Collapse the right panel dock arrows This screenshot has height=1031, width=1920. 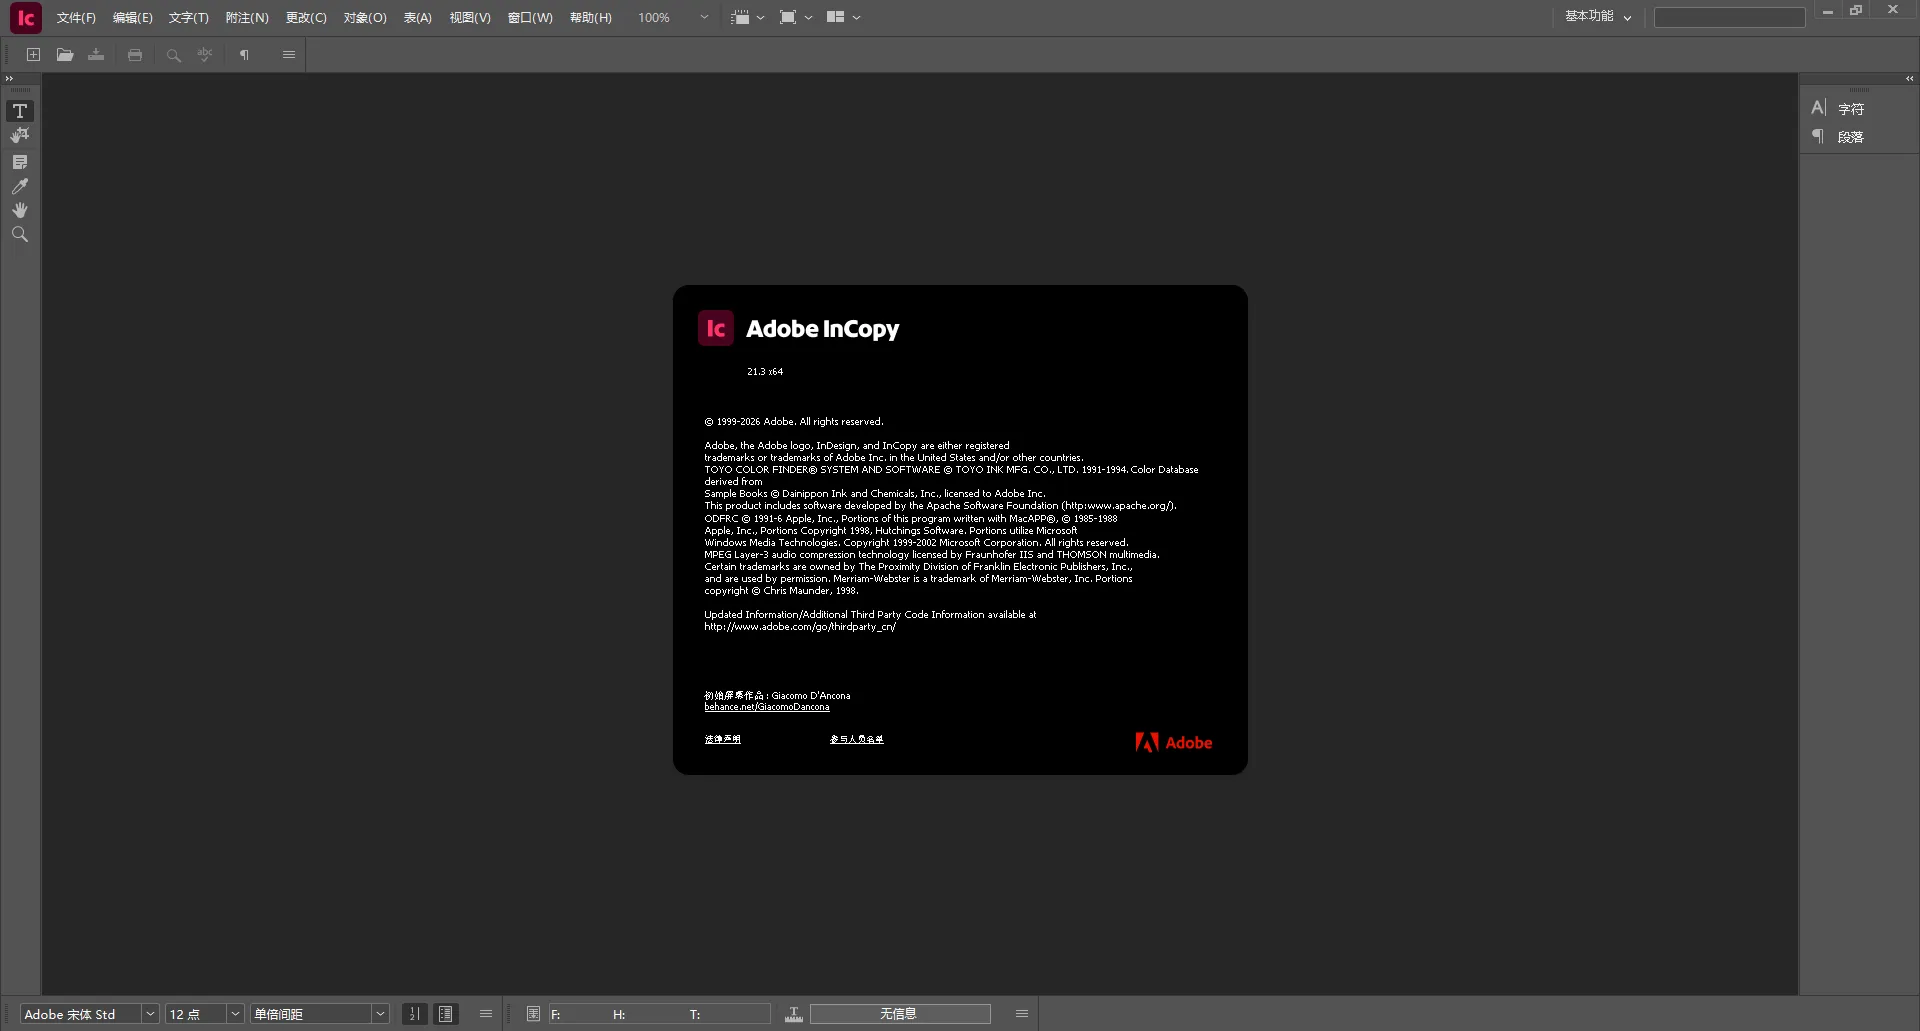pyautogui.click(x=1909, y=79)
